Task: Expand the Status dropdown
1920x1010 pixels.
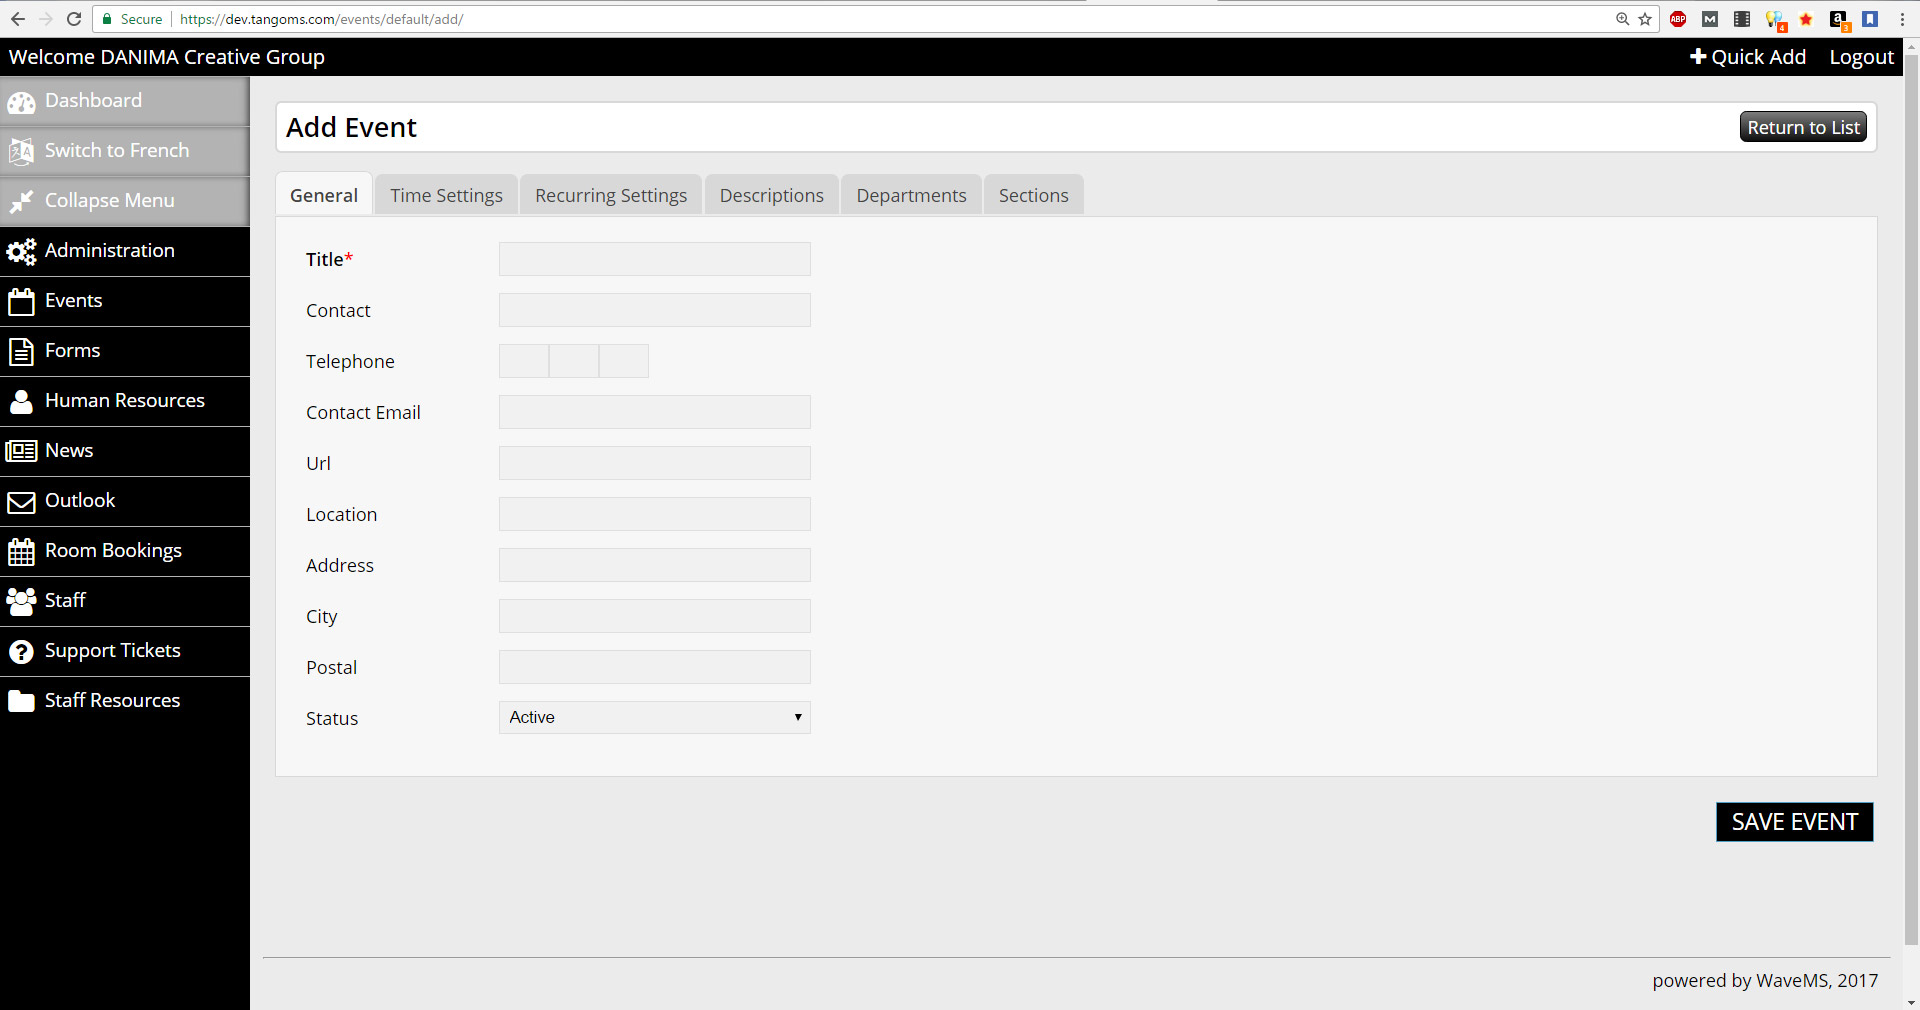Action: [x=655, y=717]
